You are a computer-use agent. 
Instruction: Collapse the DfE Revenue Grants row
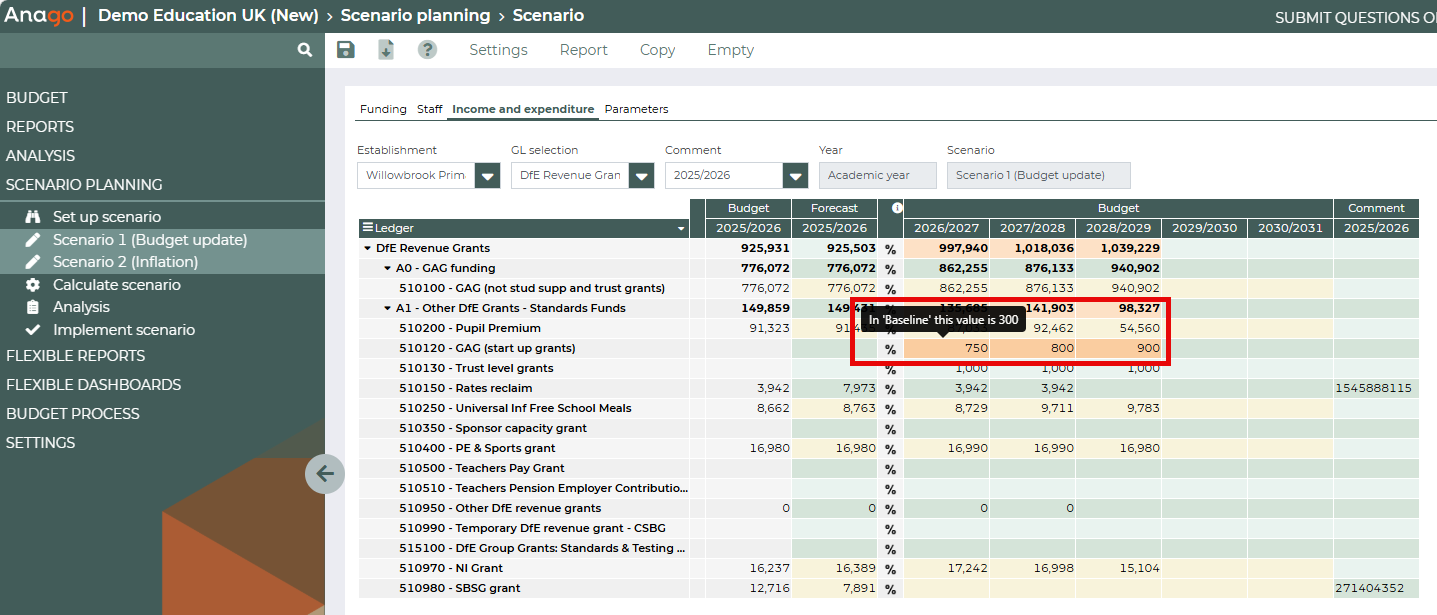(367, 248)
